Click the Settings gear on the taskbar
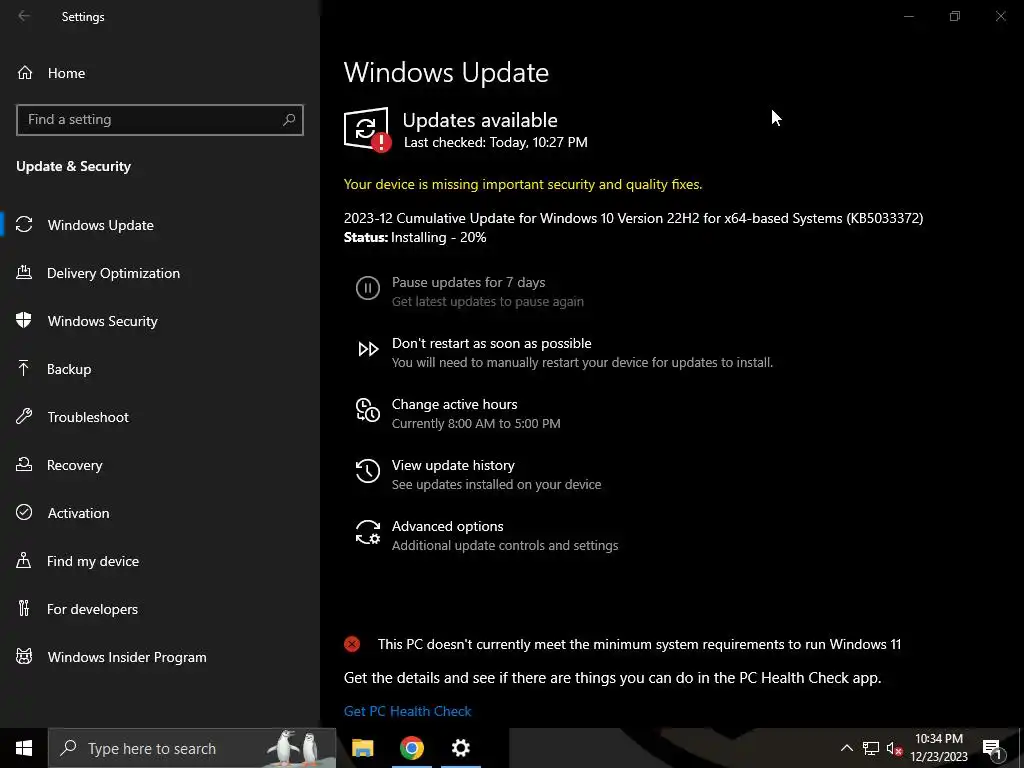The width and height of the screenshot is (1024, 768). (x=460, y=748)
